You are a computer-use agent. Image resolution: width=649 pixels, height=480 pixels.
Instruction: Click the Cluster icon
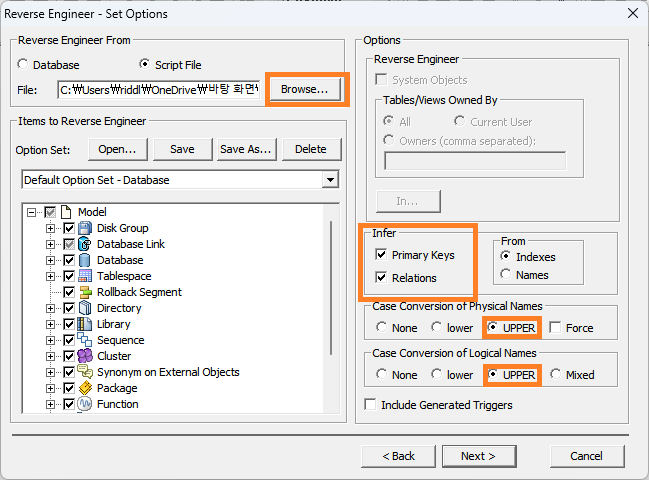pos(85,356)
